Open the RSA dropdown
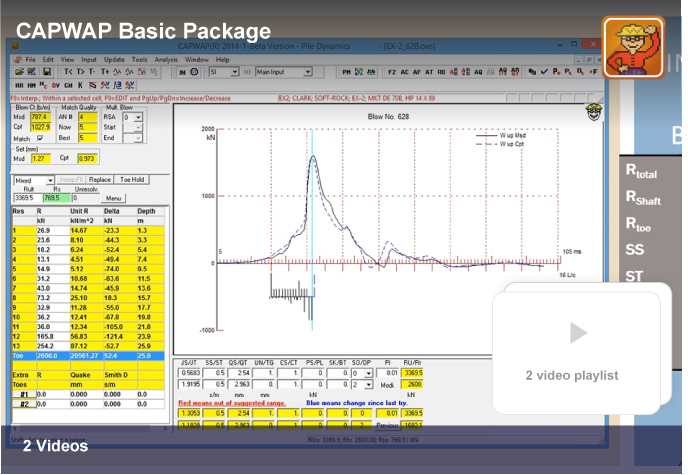The height and width of the screenshot is (475, 688). [139, 117]
